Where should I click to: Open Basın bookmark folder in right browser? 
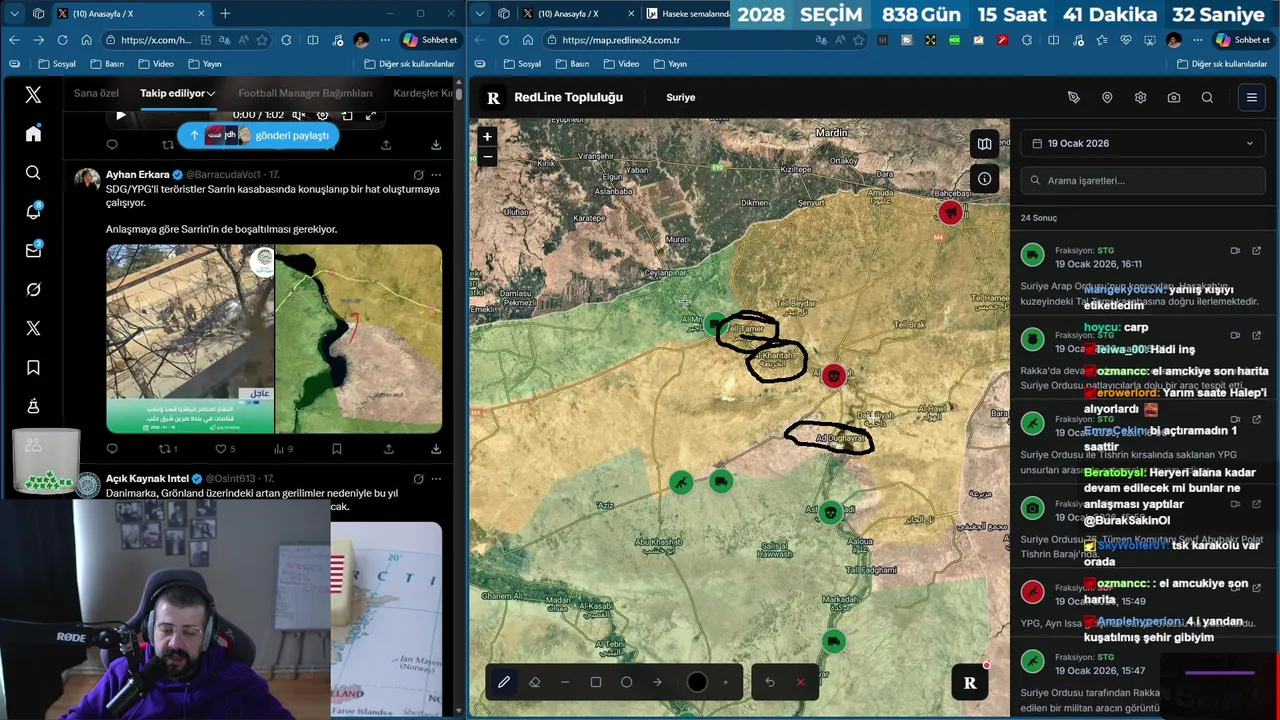[572, 64]
